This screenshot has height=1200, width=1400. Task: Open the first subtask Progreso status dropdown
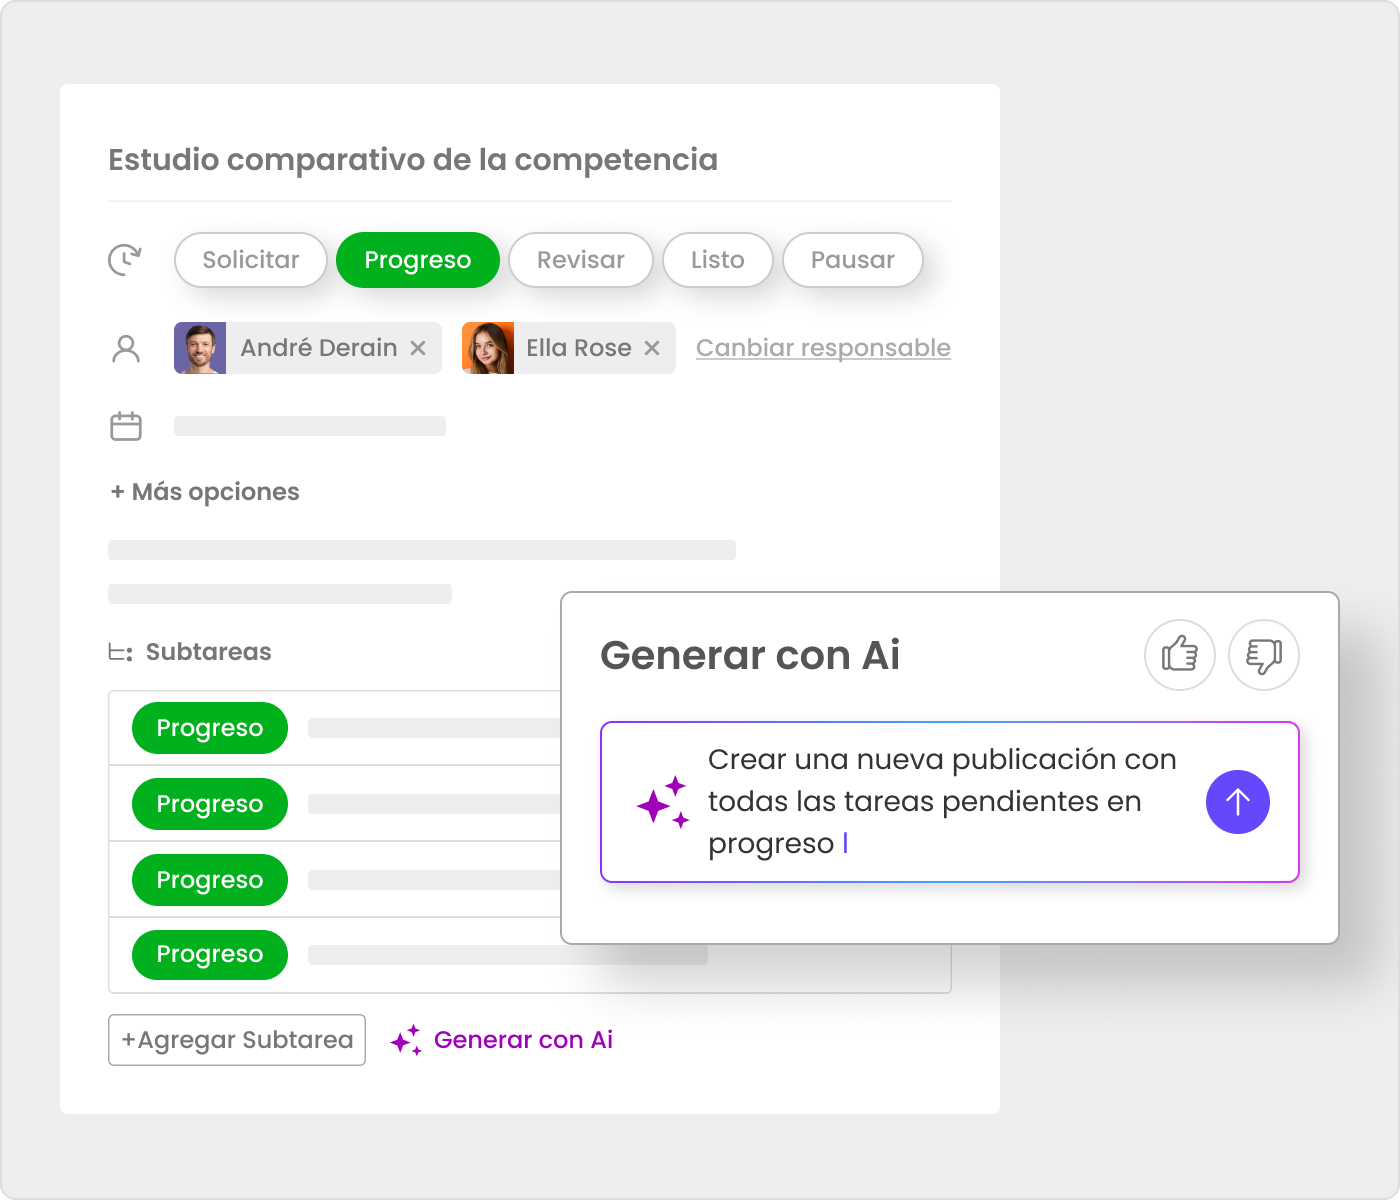(x=210, y=728)
